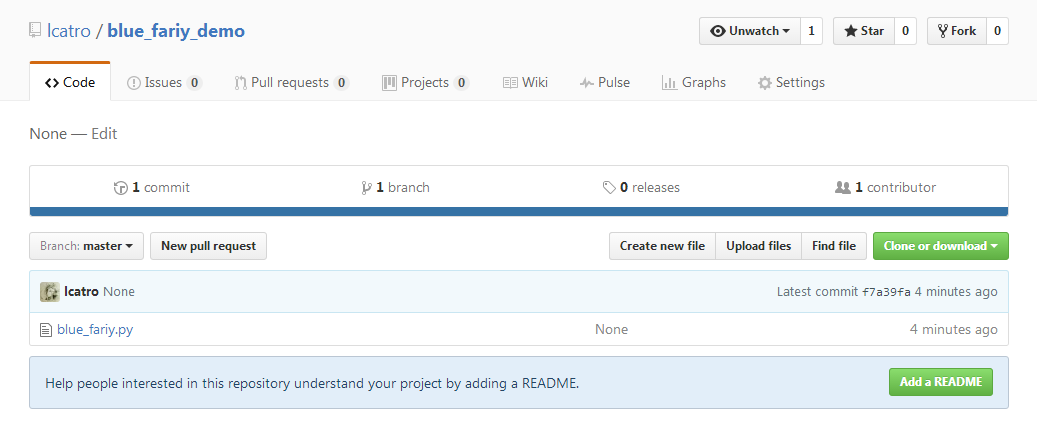Click the commit history clock icon

[x=120, y=188]
